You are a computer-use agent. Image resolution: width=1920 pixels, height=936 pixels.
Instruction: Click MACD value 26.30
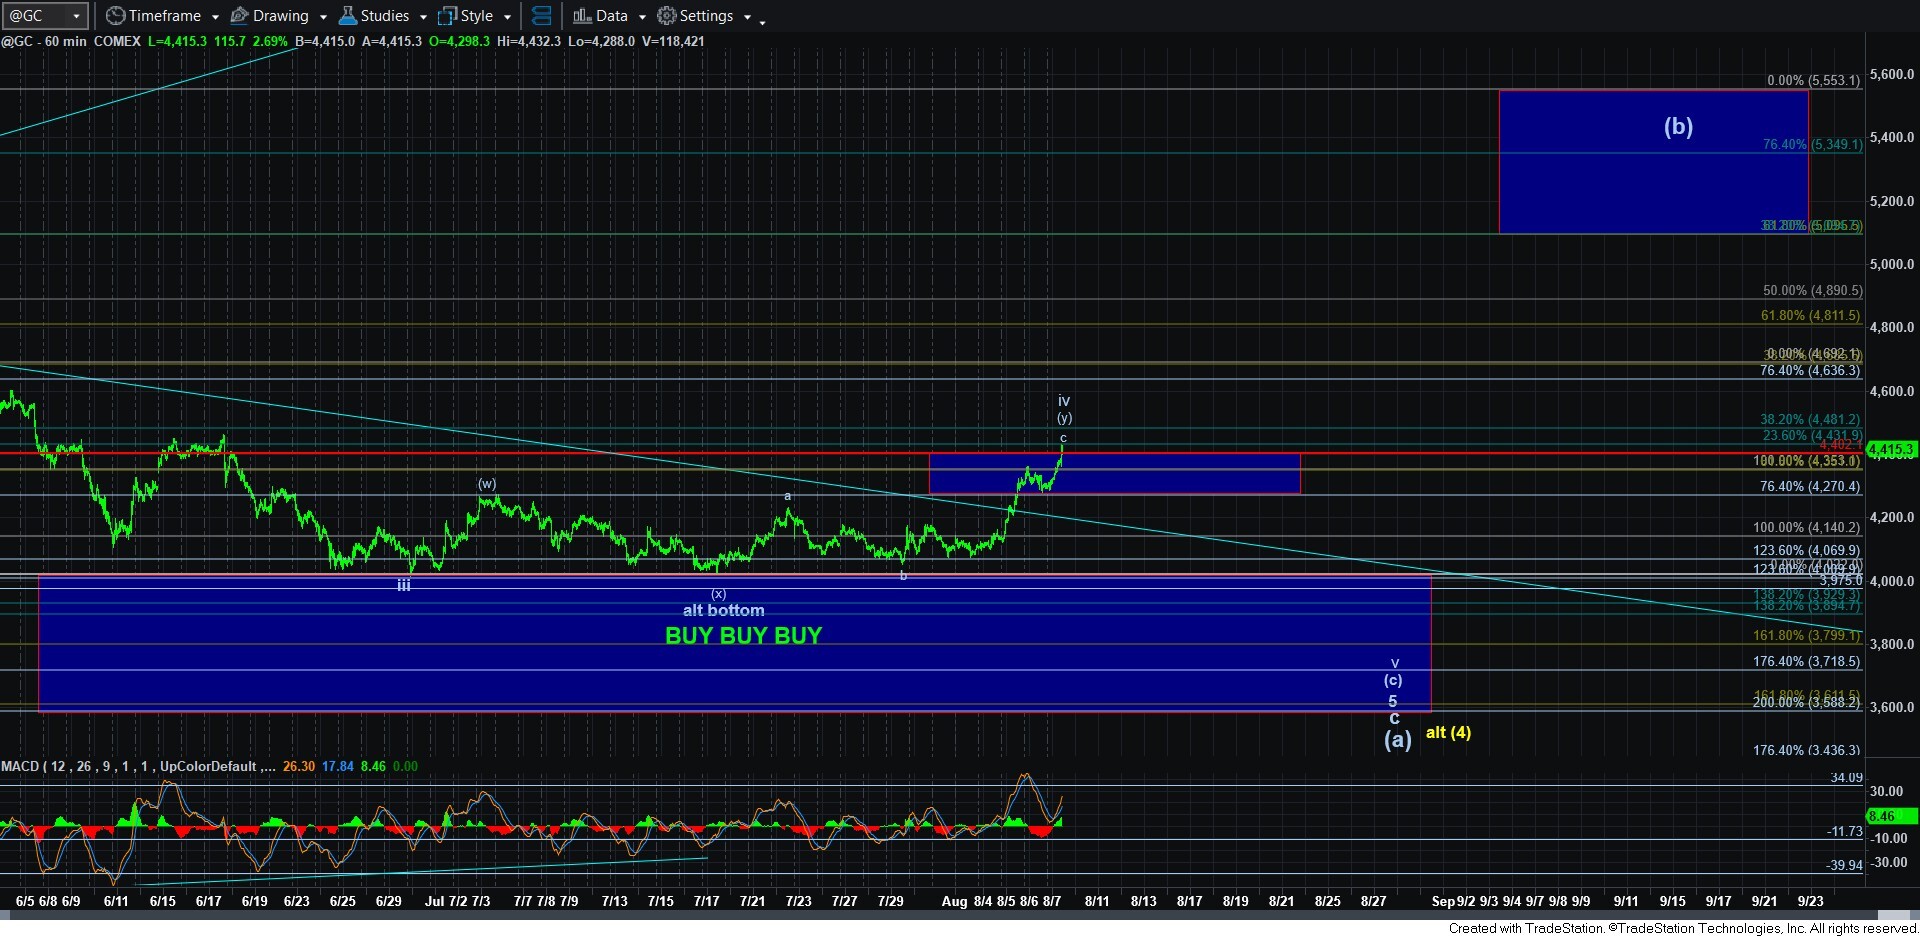click(x=299, y=766)
